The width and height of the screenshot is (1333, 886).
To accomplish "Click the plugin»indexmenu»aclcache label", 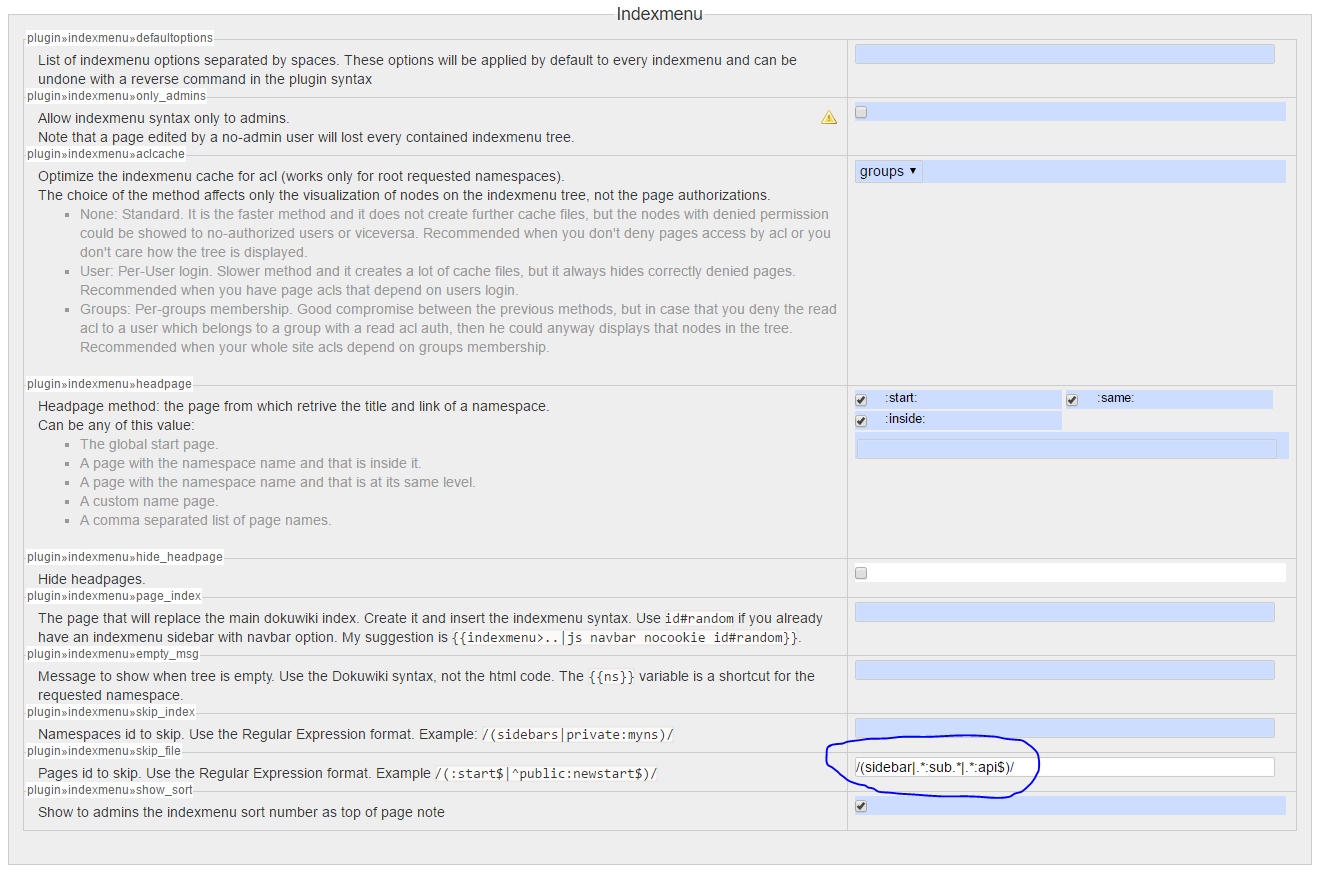I will 106,154.
